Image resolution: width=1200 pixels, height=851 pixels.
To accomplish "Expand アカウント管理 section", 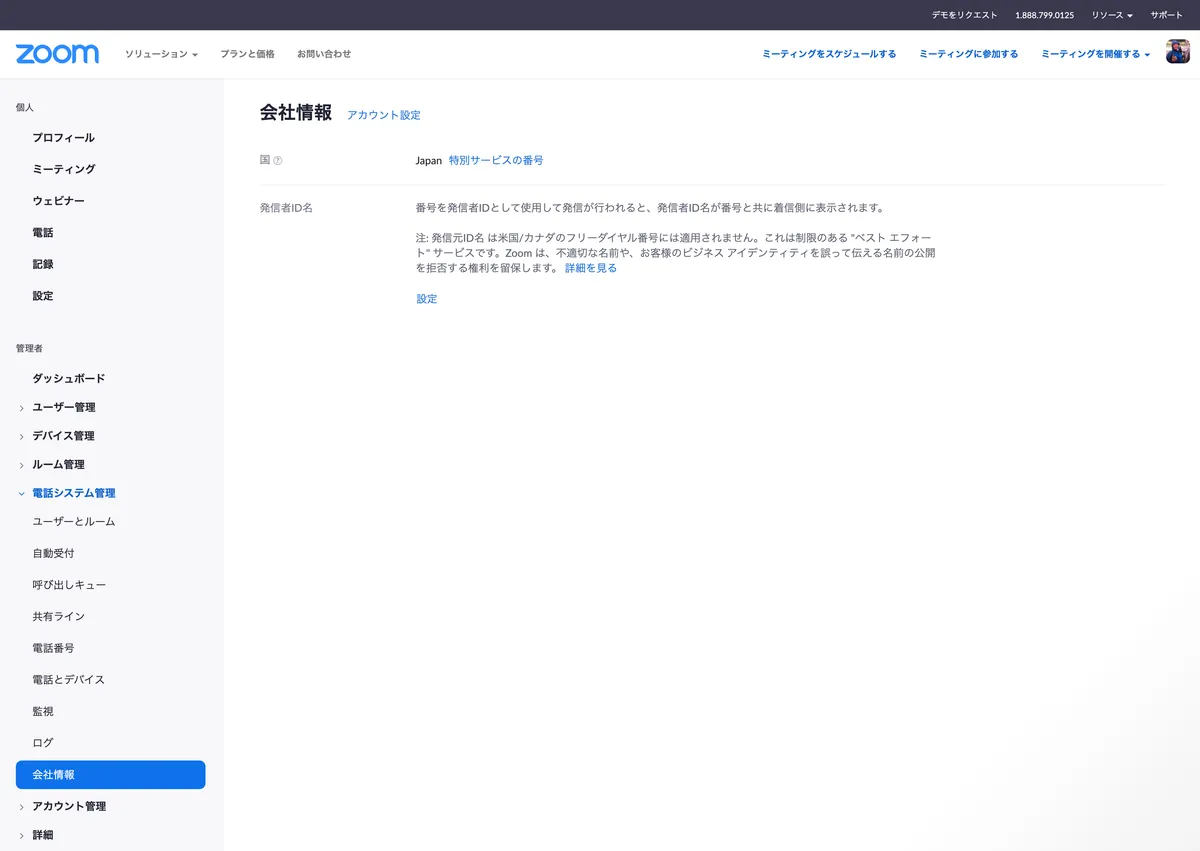I will pos(69,806).
